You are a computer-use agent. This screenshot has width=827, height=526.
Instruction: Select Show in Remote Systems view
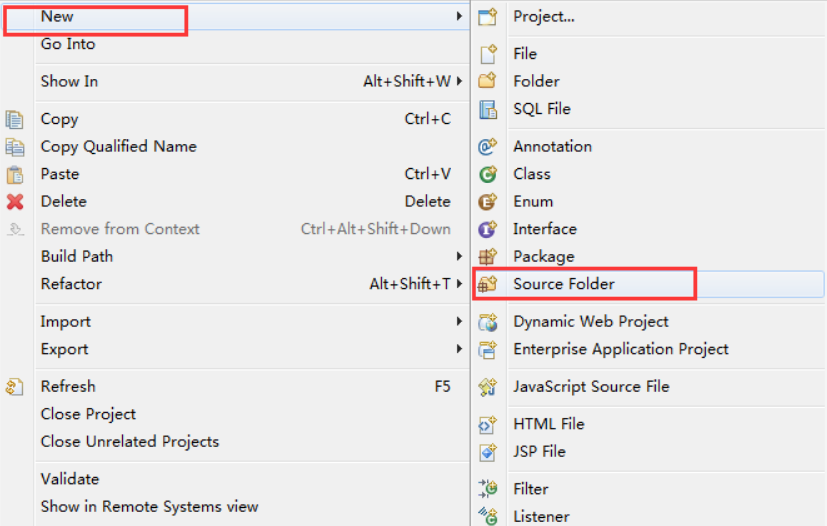pyautogui.click(x=149, y=506)
